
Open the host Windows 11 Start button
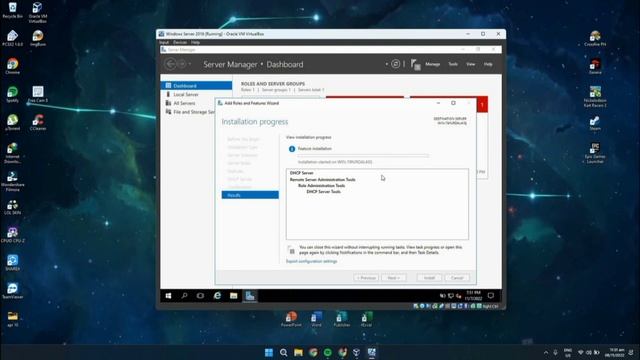coord(269,352)
